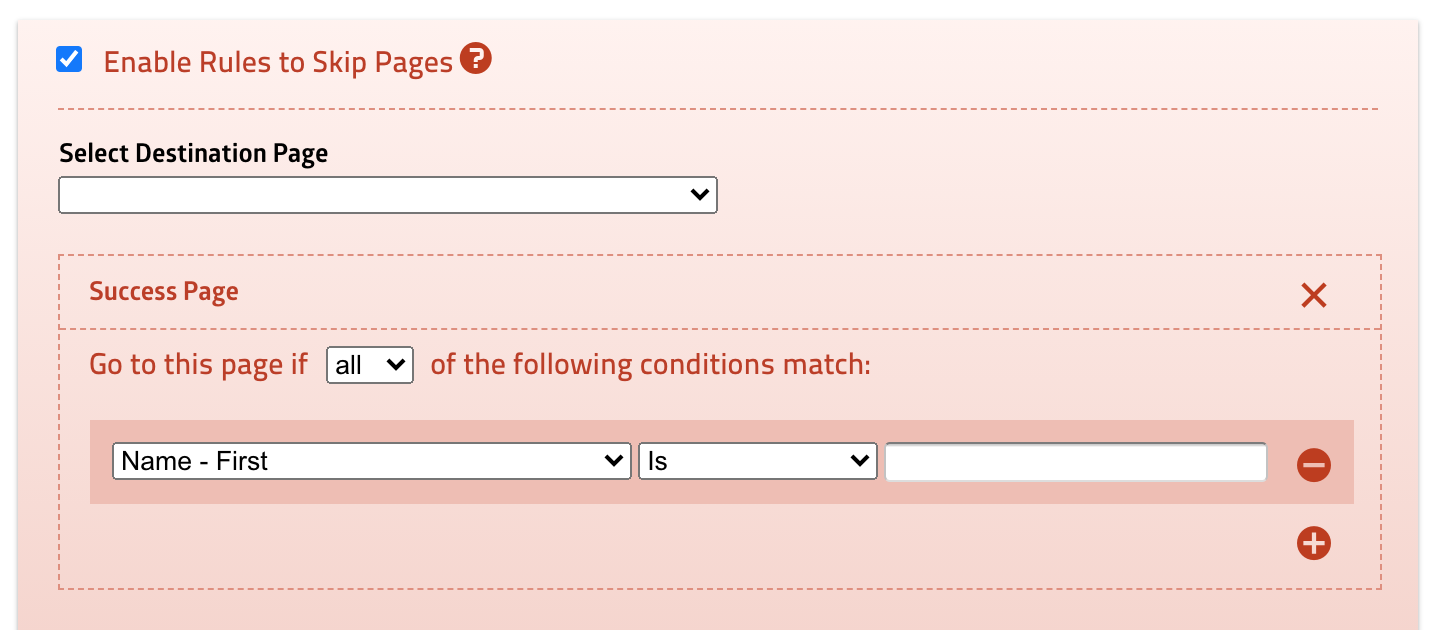Click the Go to this page if text
The height and width of the screenshot is (630, 1436).
[198, 364]
